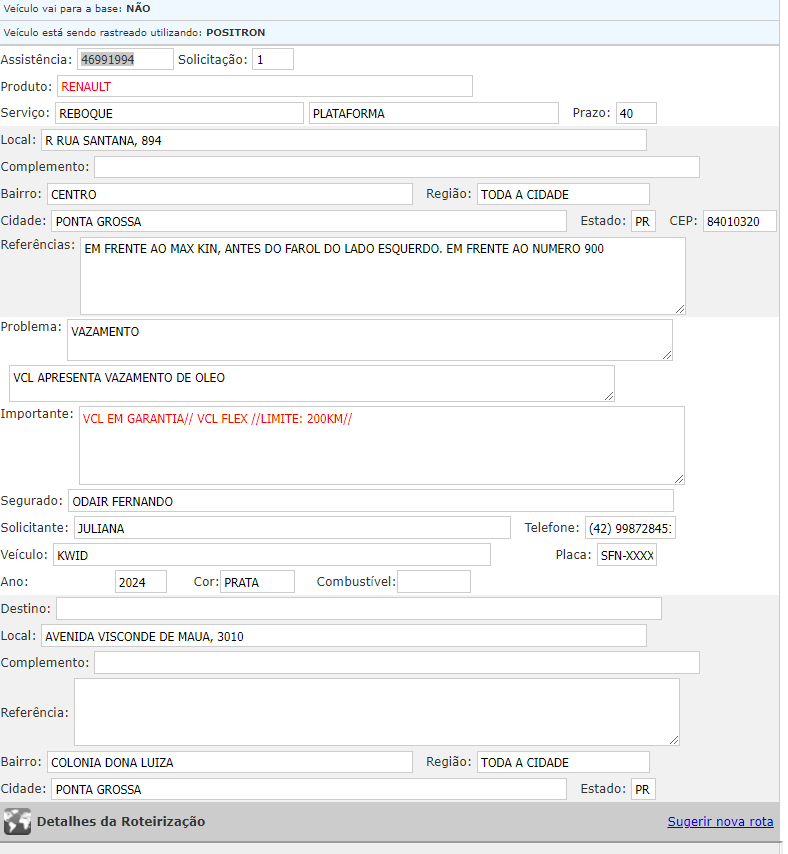Click the Produto field showing RENAULT

click(265, 87)
